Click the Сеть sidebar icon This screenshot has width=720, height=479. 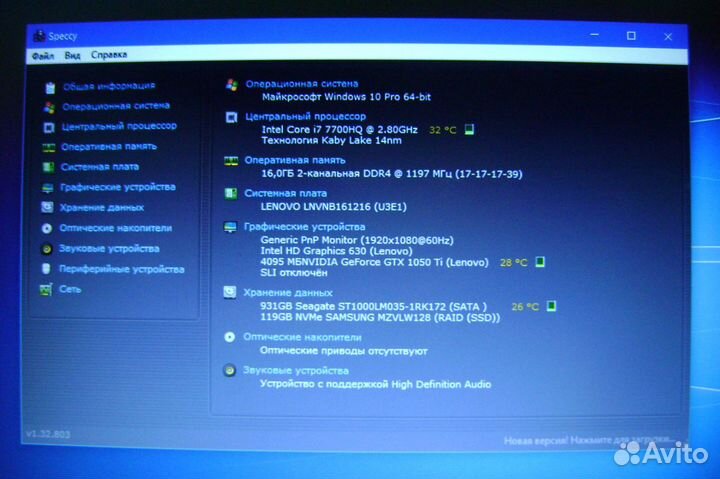(x=46, y=289)
